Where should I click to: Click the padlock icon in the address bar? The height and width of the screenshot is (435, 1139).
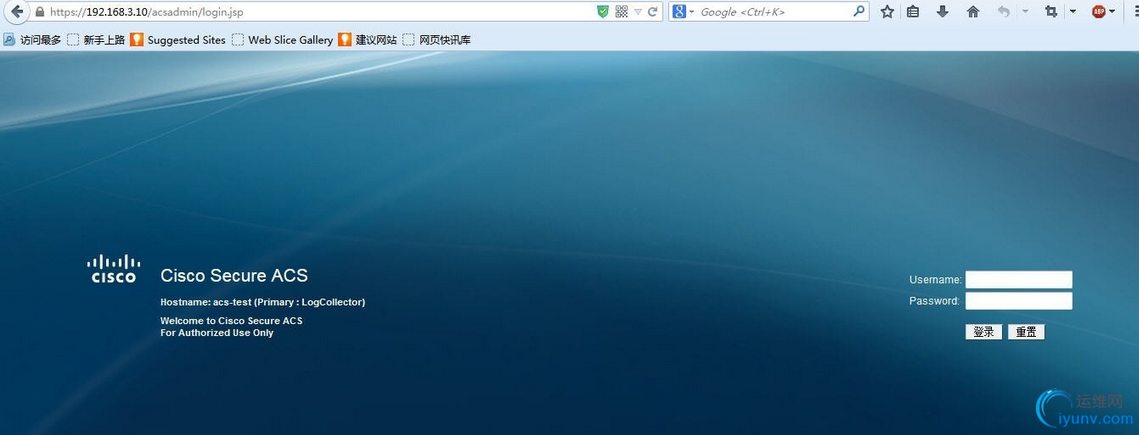(x=39, y=12)
